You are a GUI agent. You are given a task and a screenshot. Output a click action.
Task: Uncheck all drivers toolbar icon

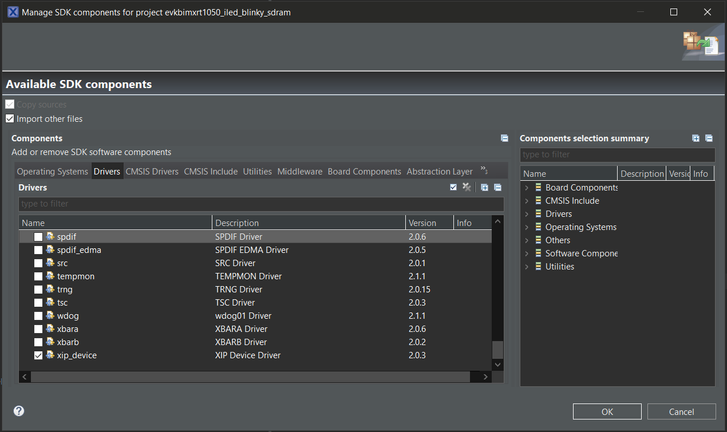(466, 187)
